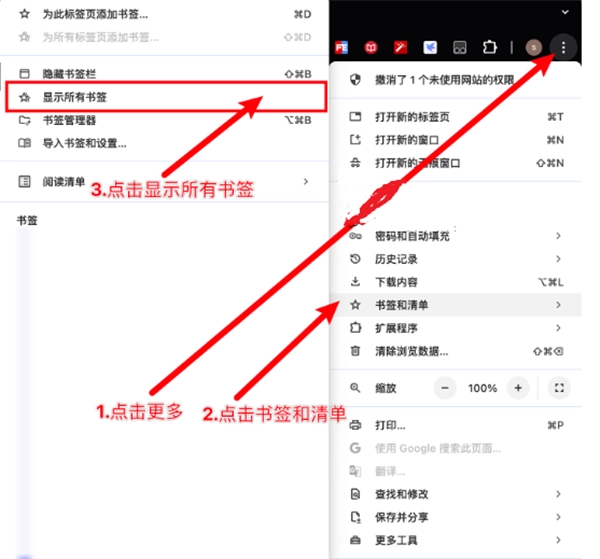Click the red book extension icon
This screenshot has height=559, width=600.
pos(371,47)
